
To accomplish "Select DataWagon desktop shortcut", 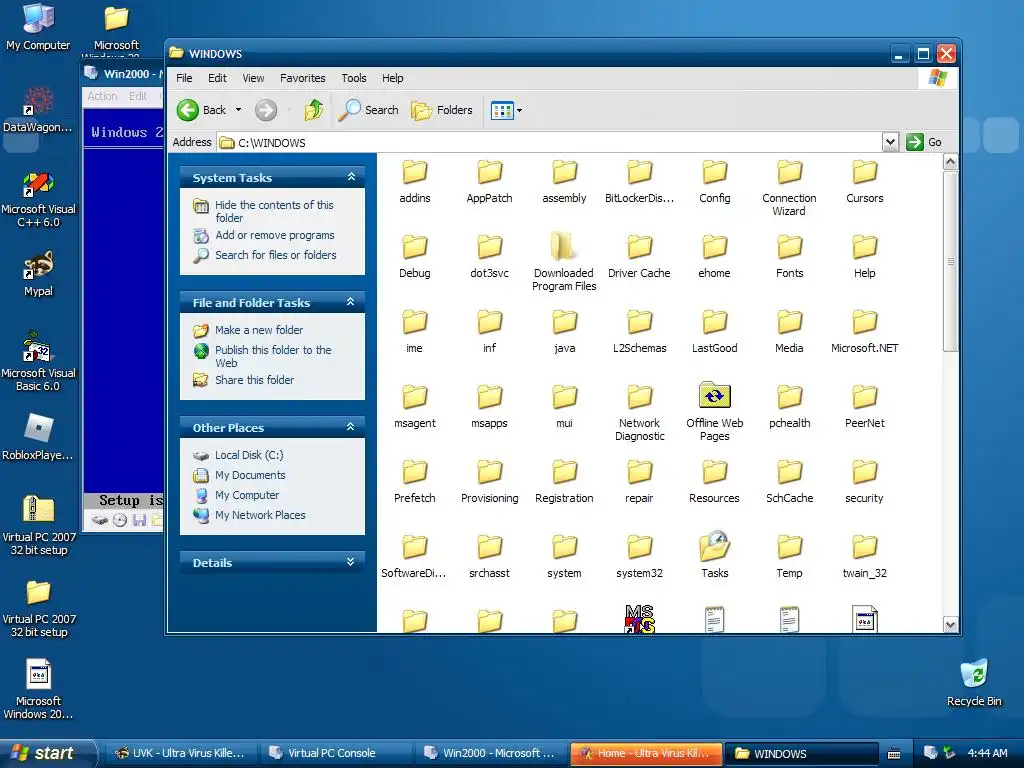I will point(38,110).
